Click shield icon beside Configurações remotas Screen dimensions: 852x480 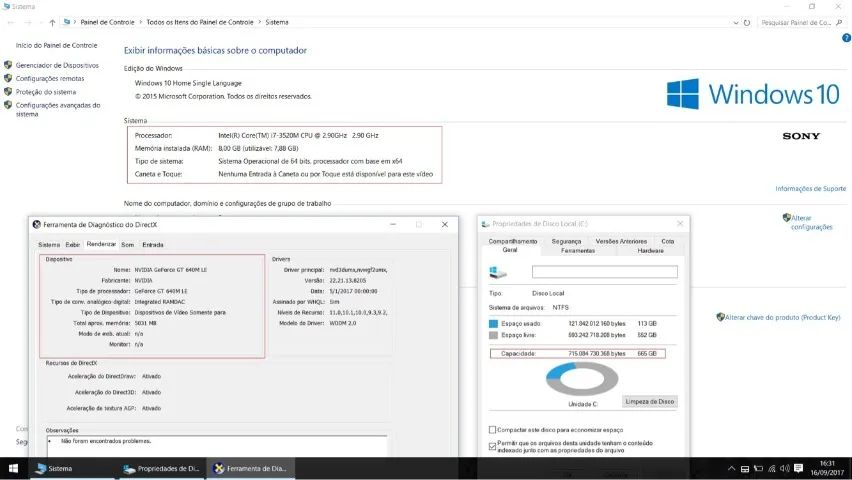coord(8,78)
